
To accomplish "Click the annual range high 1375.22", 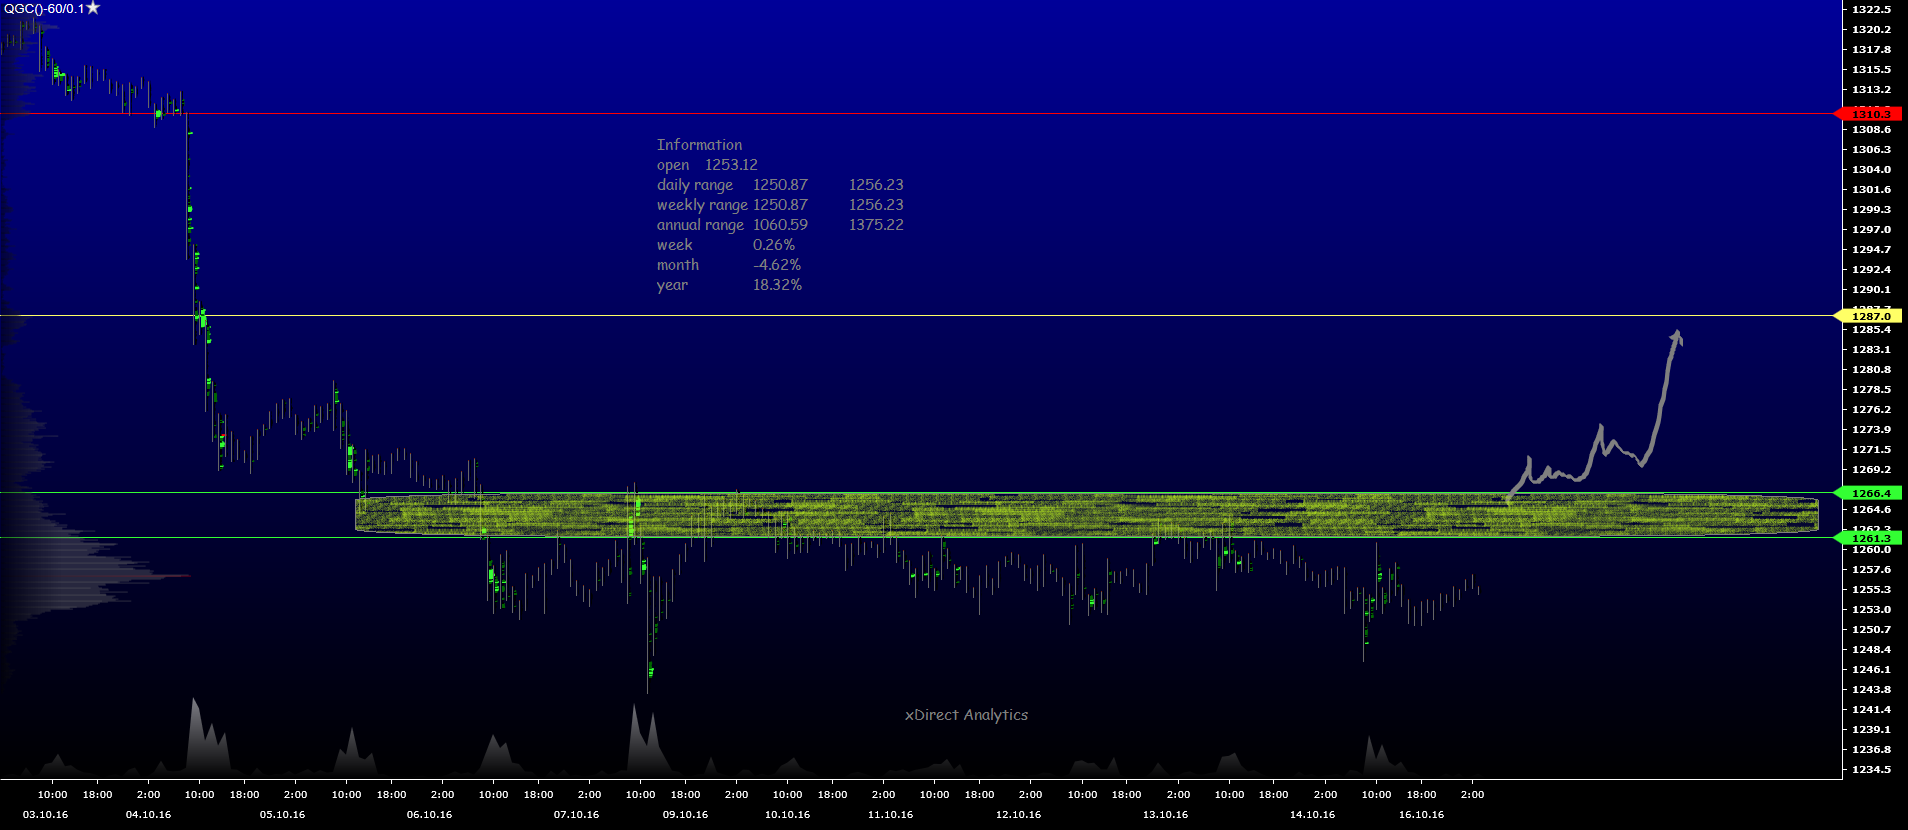I will [876, 225].
